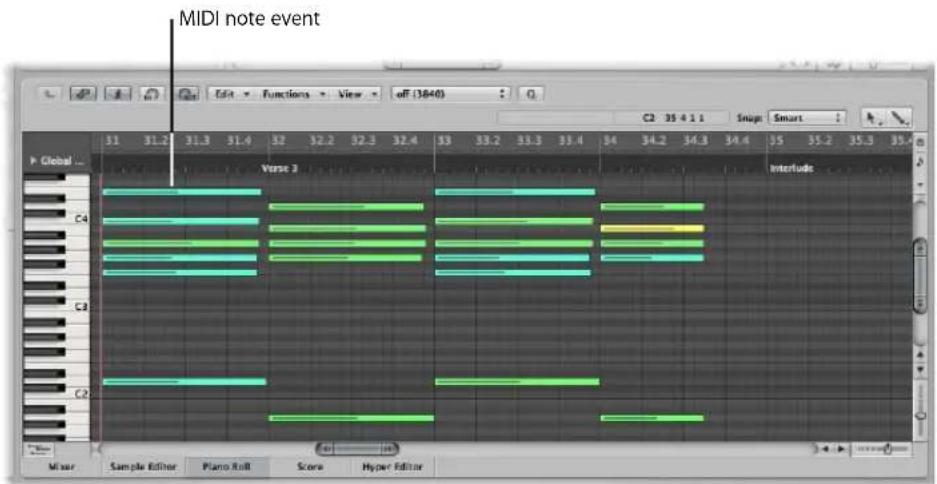Toggle the MIDI In button
The height and width of the screenshot is (484, 937).
tap(152, 94)
